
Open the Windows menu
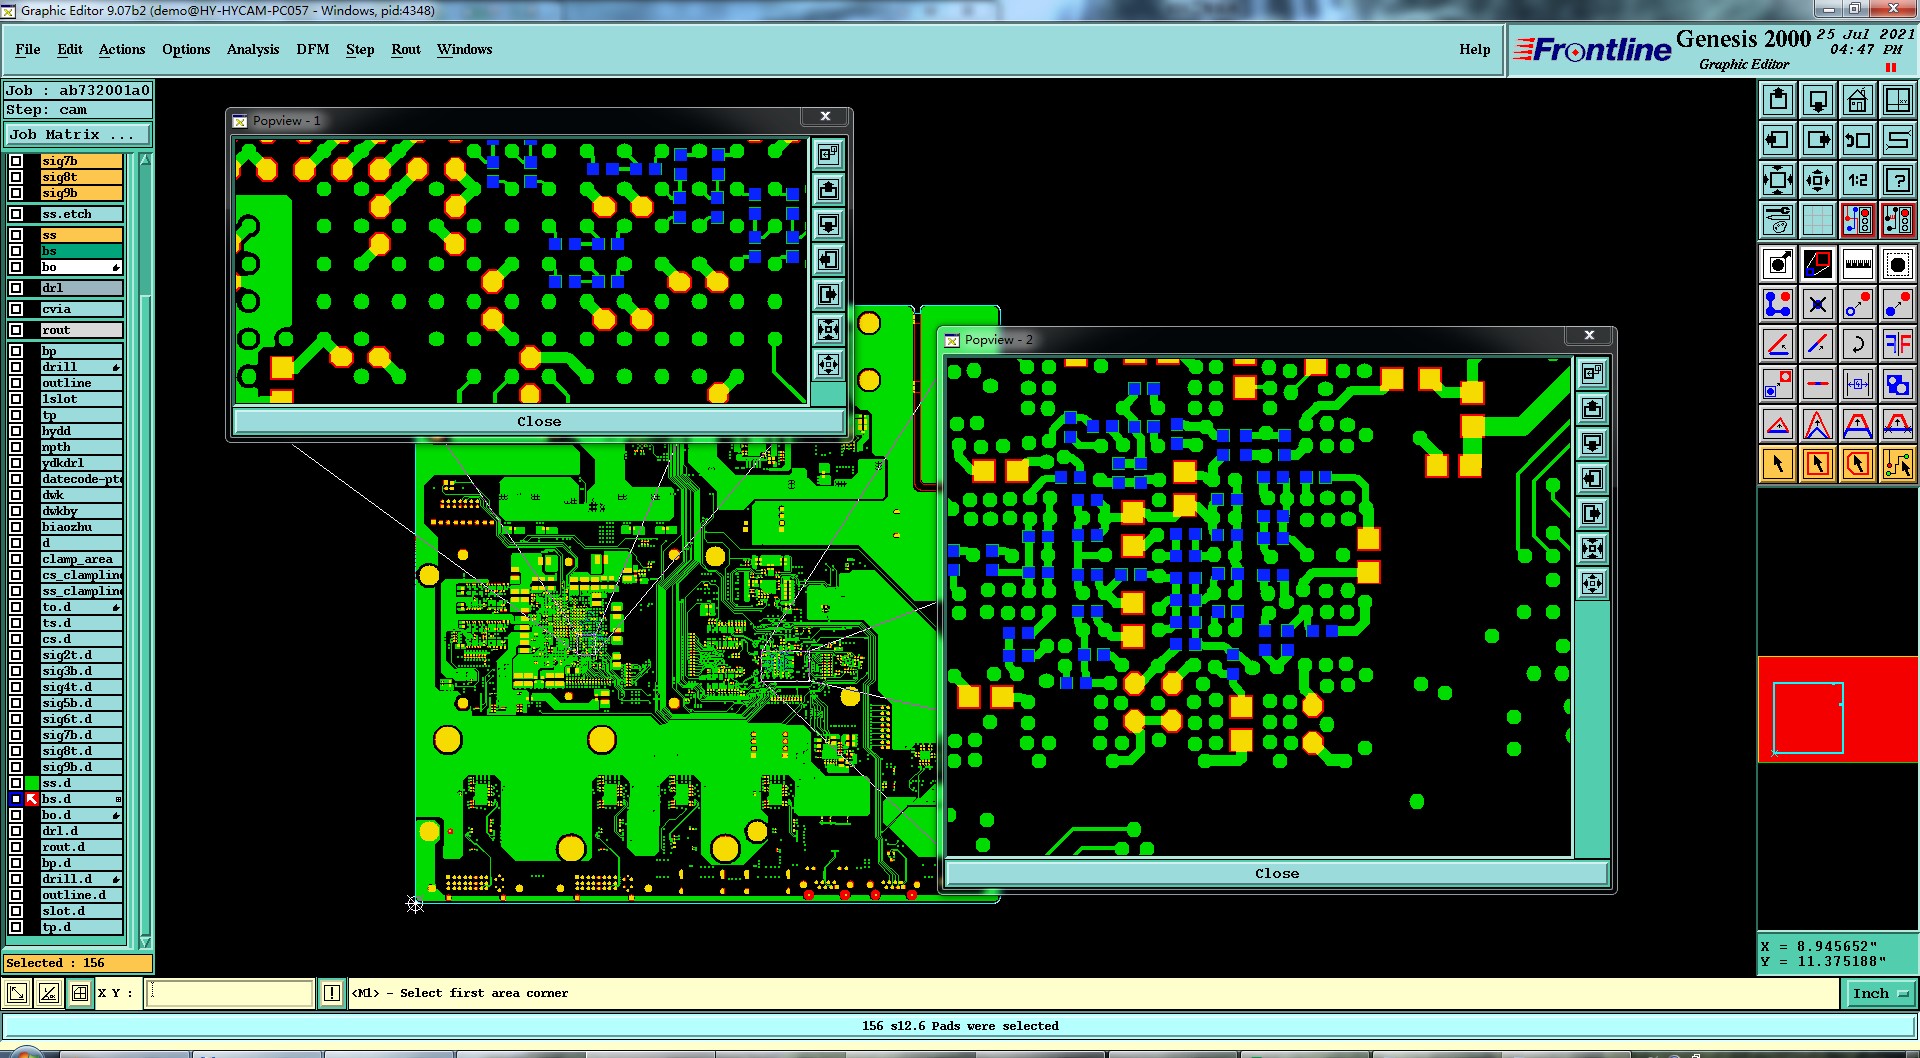[x=464, y=49]
